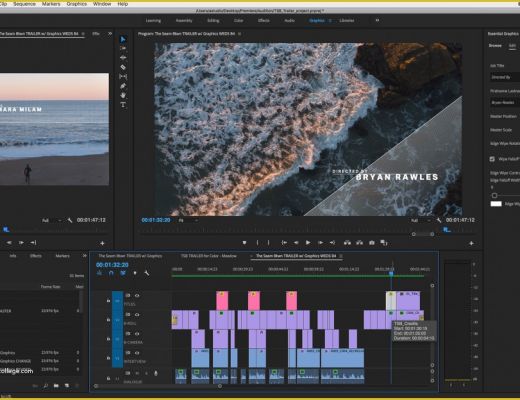520x400 pixels.
Task: Add a marker in Program monitor
Action: tap(244, 243)
